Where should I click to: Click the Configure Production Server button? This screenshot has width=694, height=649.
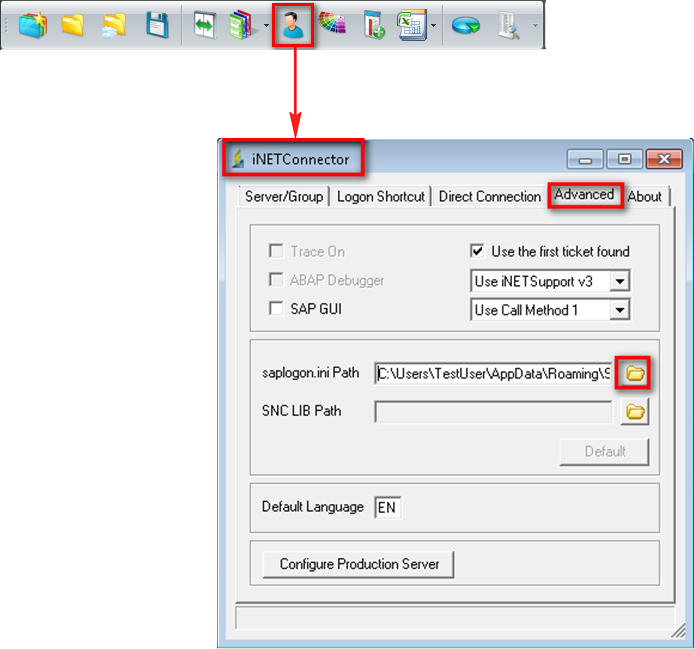coord(359,564)
